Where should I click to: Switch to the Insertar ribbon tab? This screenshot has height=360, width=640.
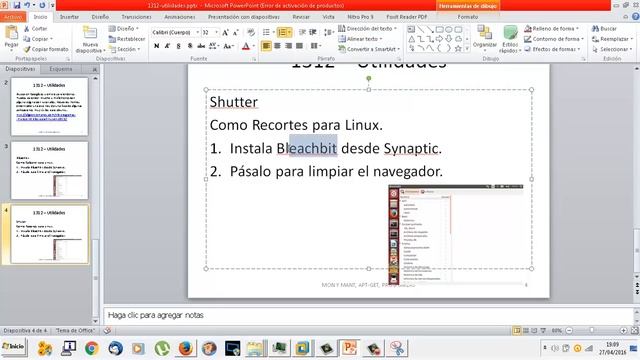(x=69, y=17)
